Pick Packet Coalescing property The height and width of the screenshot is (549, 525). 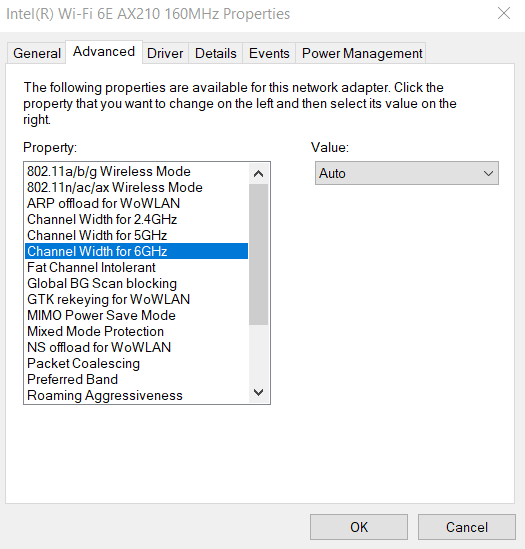136,363
